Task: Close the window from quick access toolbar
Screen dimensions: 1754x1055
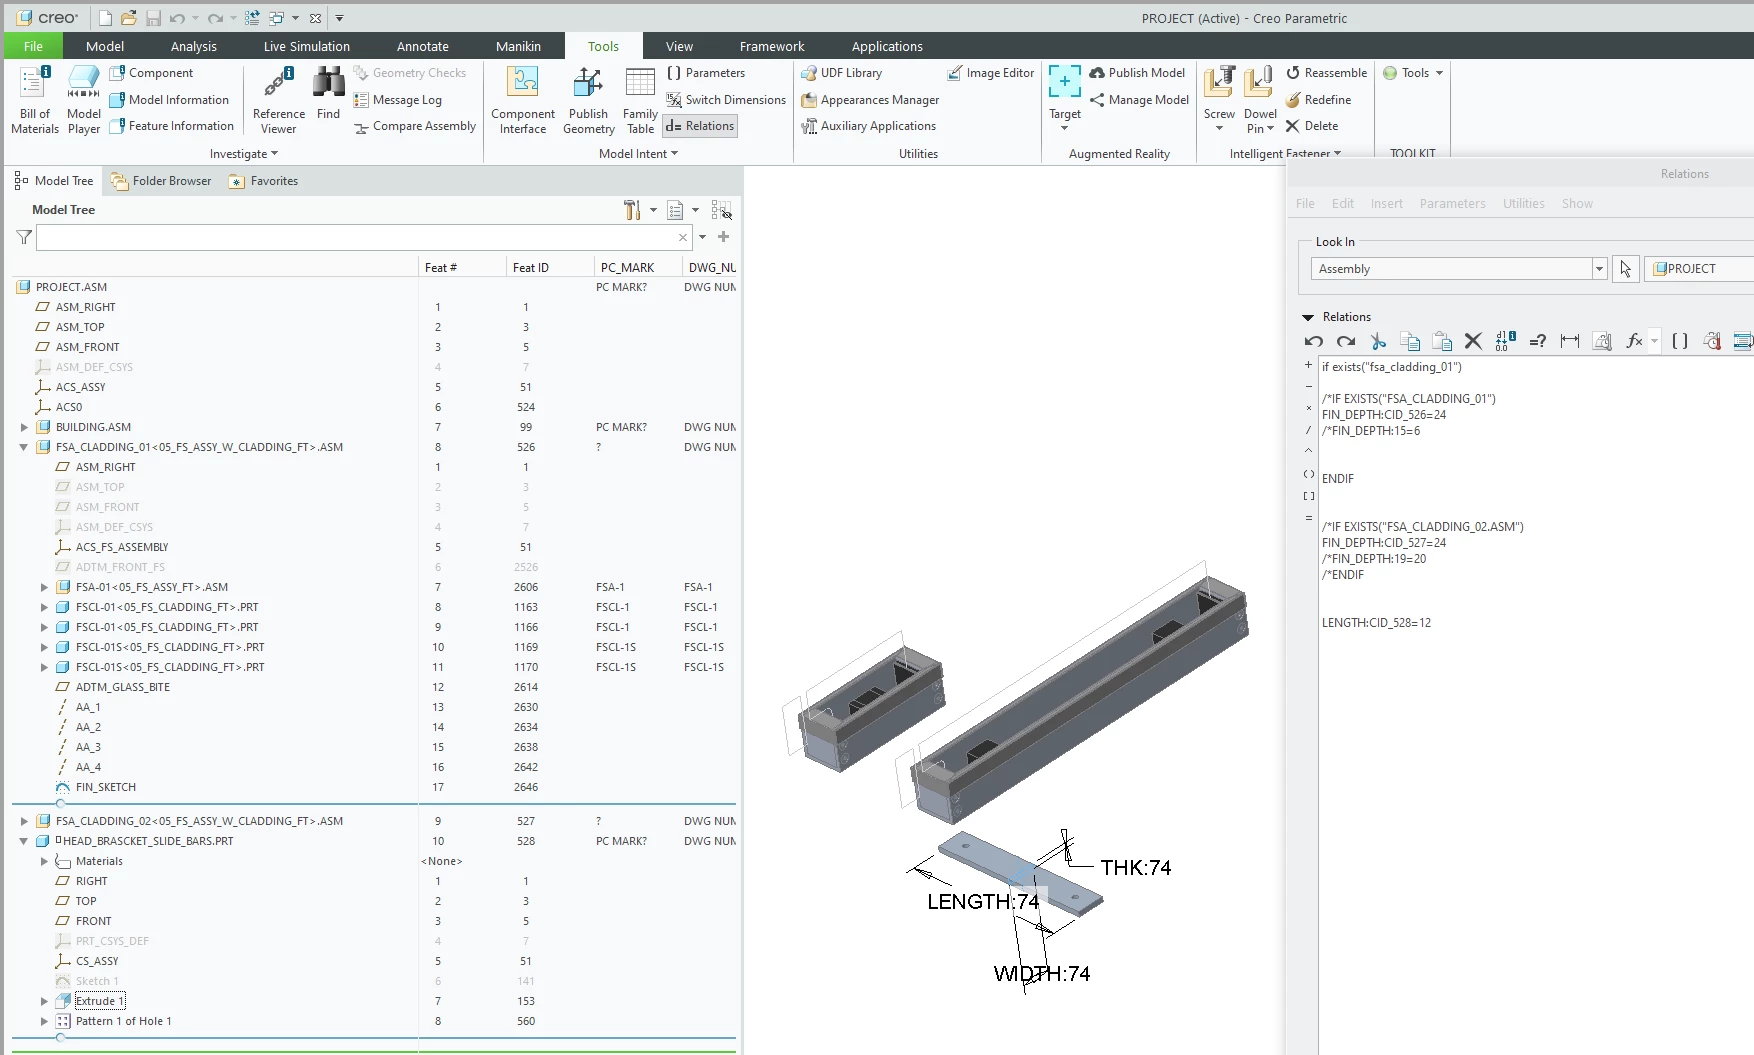Action: coord(315,18)
